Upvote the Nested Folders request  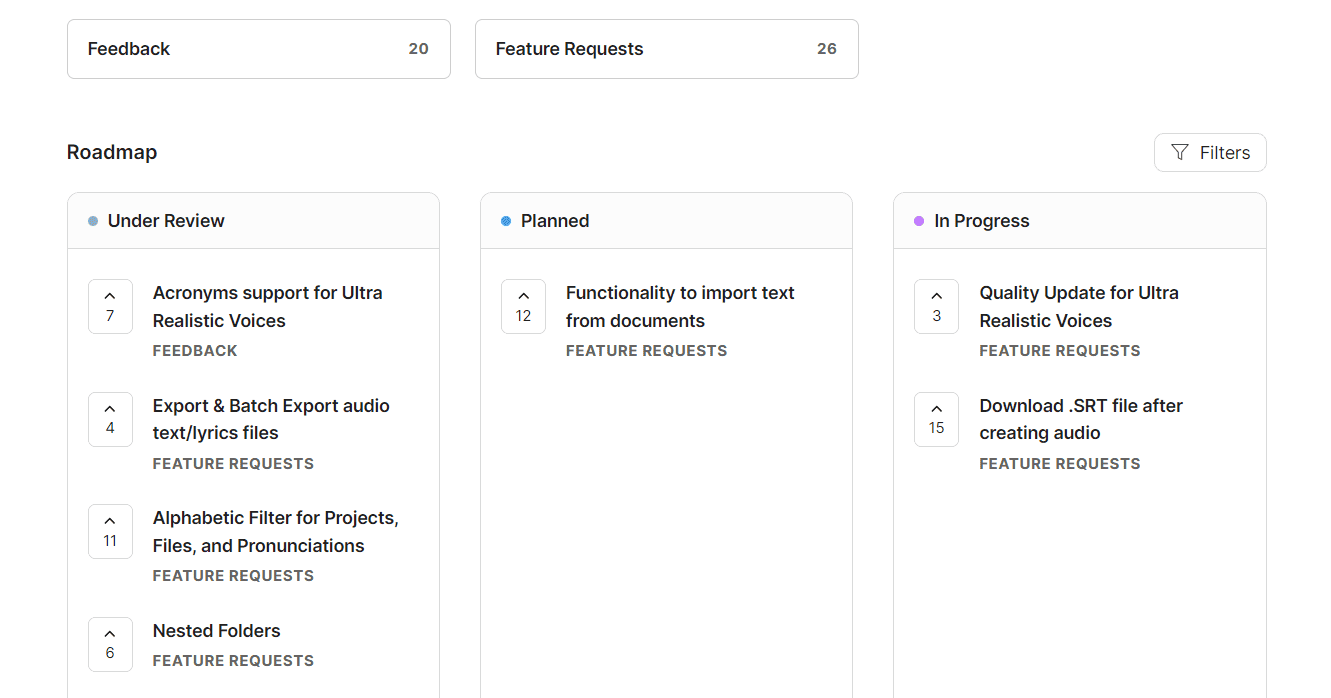click(x=110, y=644)
